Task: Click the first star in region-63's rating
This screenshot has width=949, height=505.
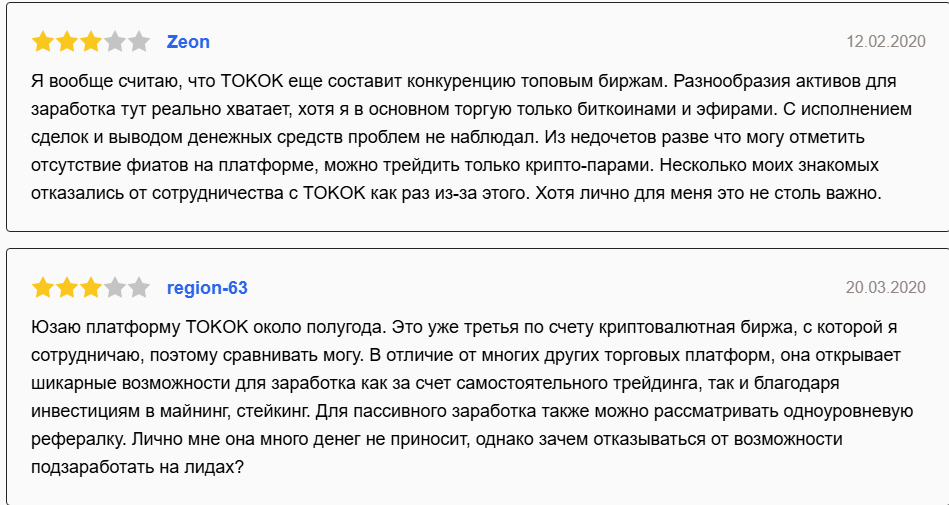Action: (43, 288)
